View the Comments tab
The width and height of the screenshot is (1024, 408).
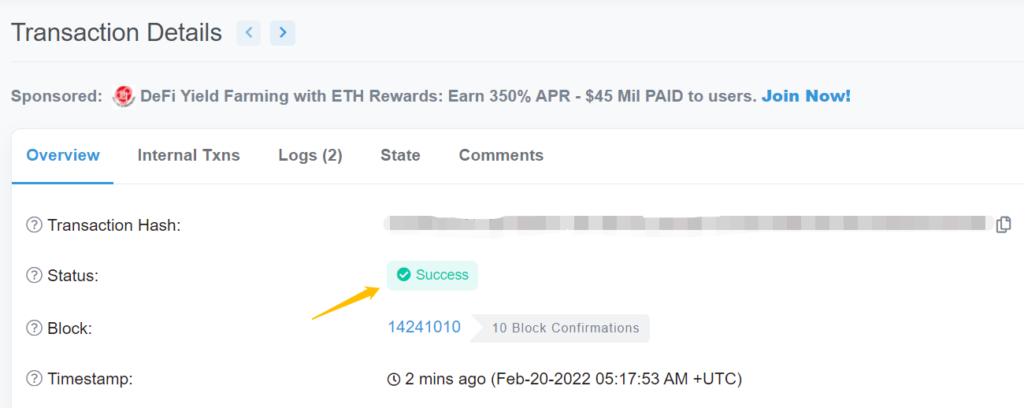coord(501,155)
